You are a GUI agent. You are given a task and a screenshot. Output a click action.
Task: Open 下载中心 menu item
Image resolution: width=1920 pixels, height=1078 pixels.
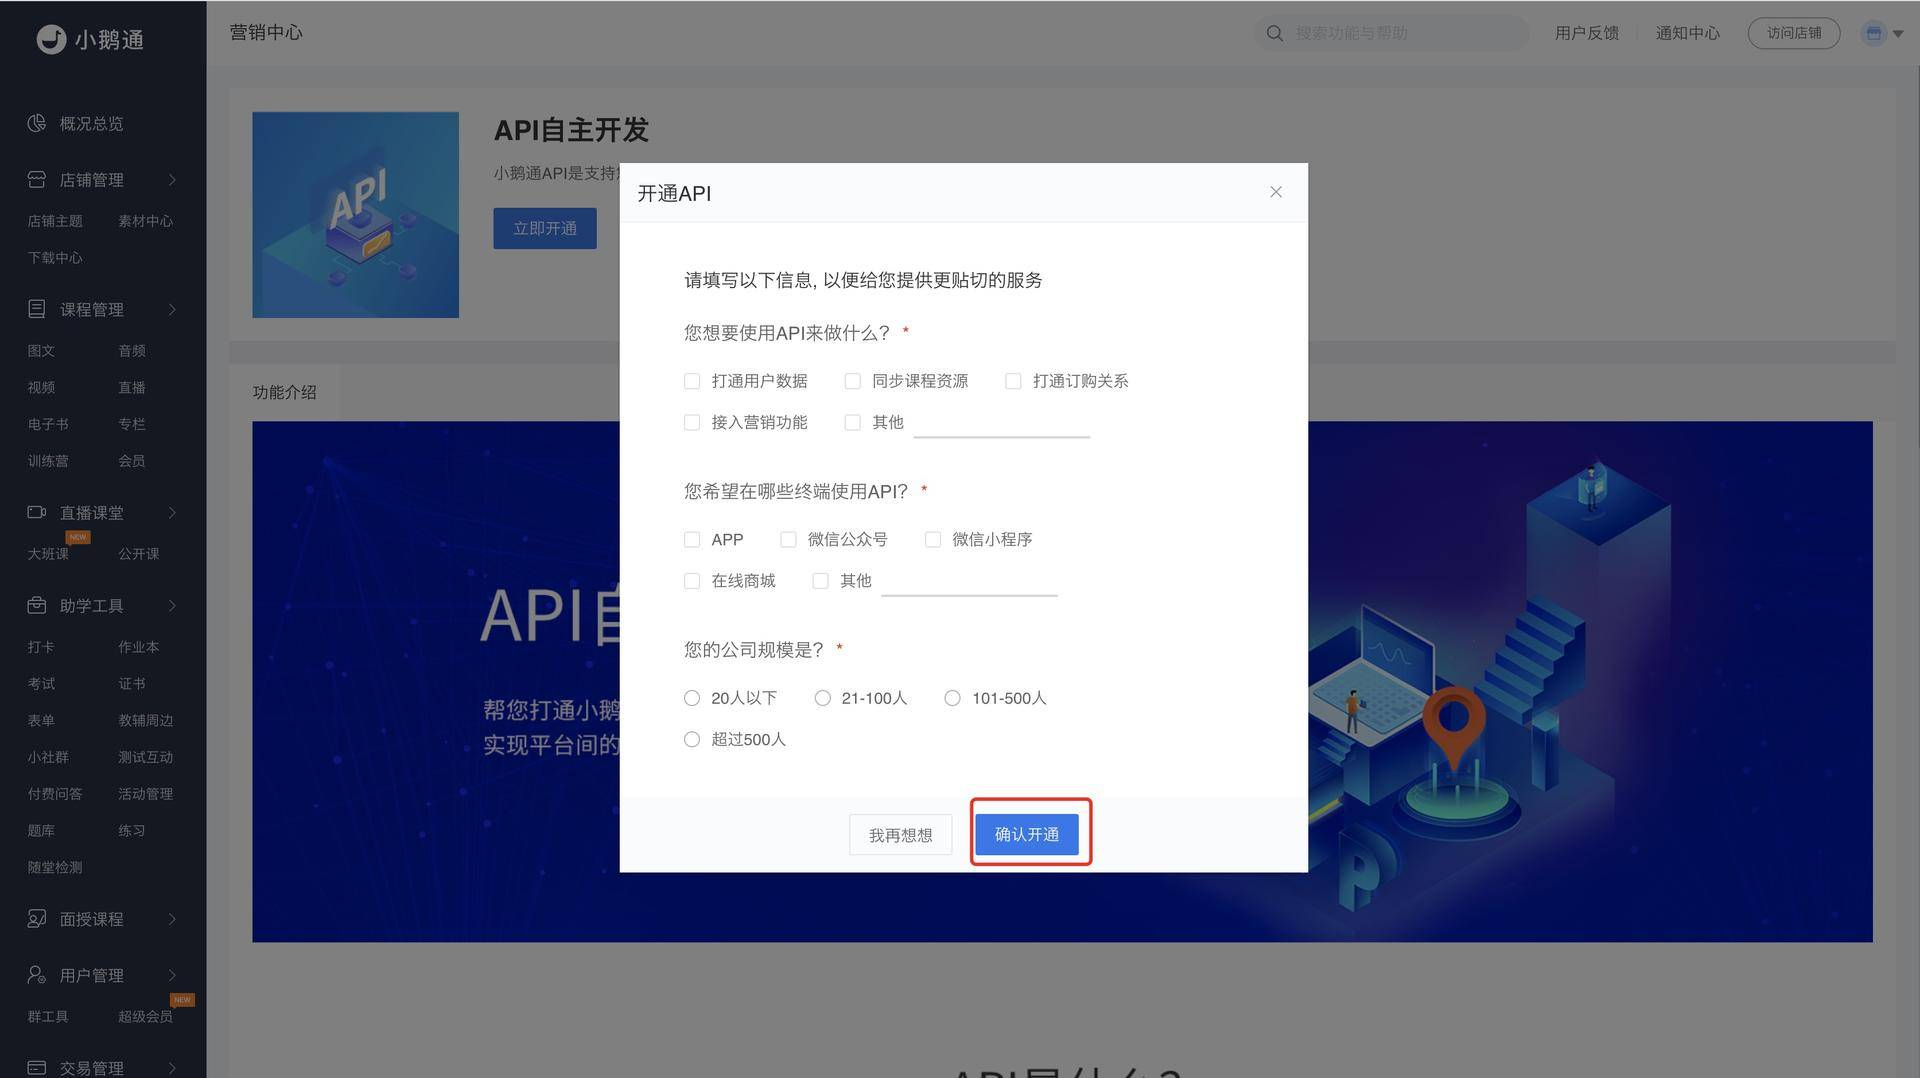[x=55, y=258]
